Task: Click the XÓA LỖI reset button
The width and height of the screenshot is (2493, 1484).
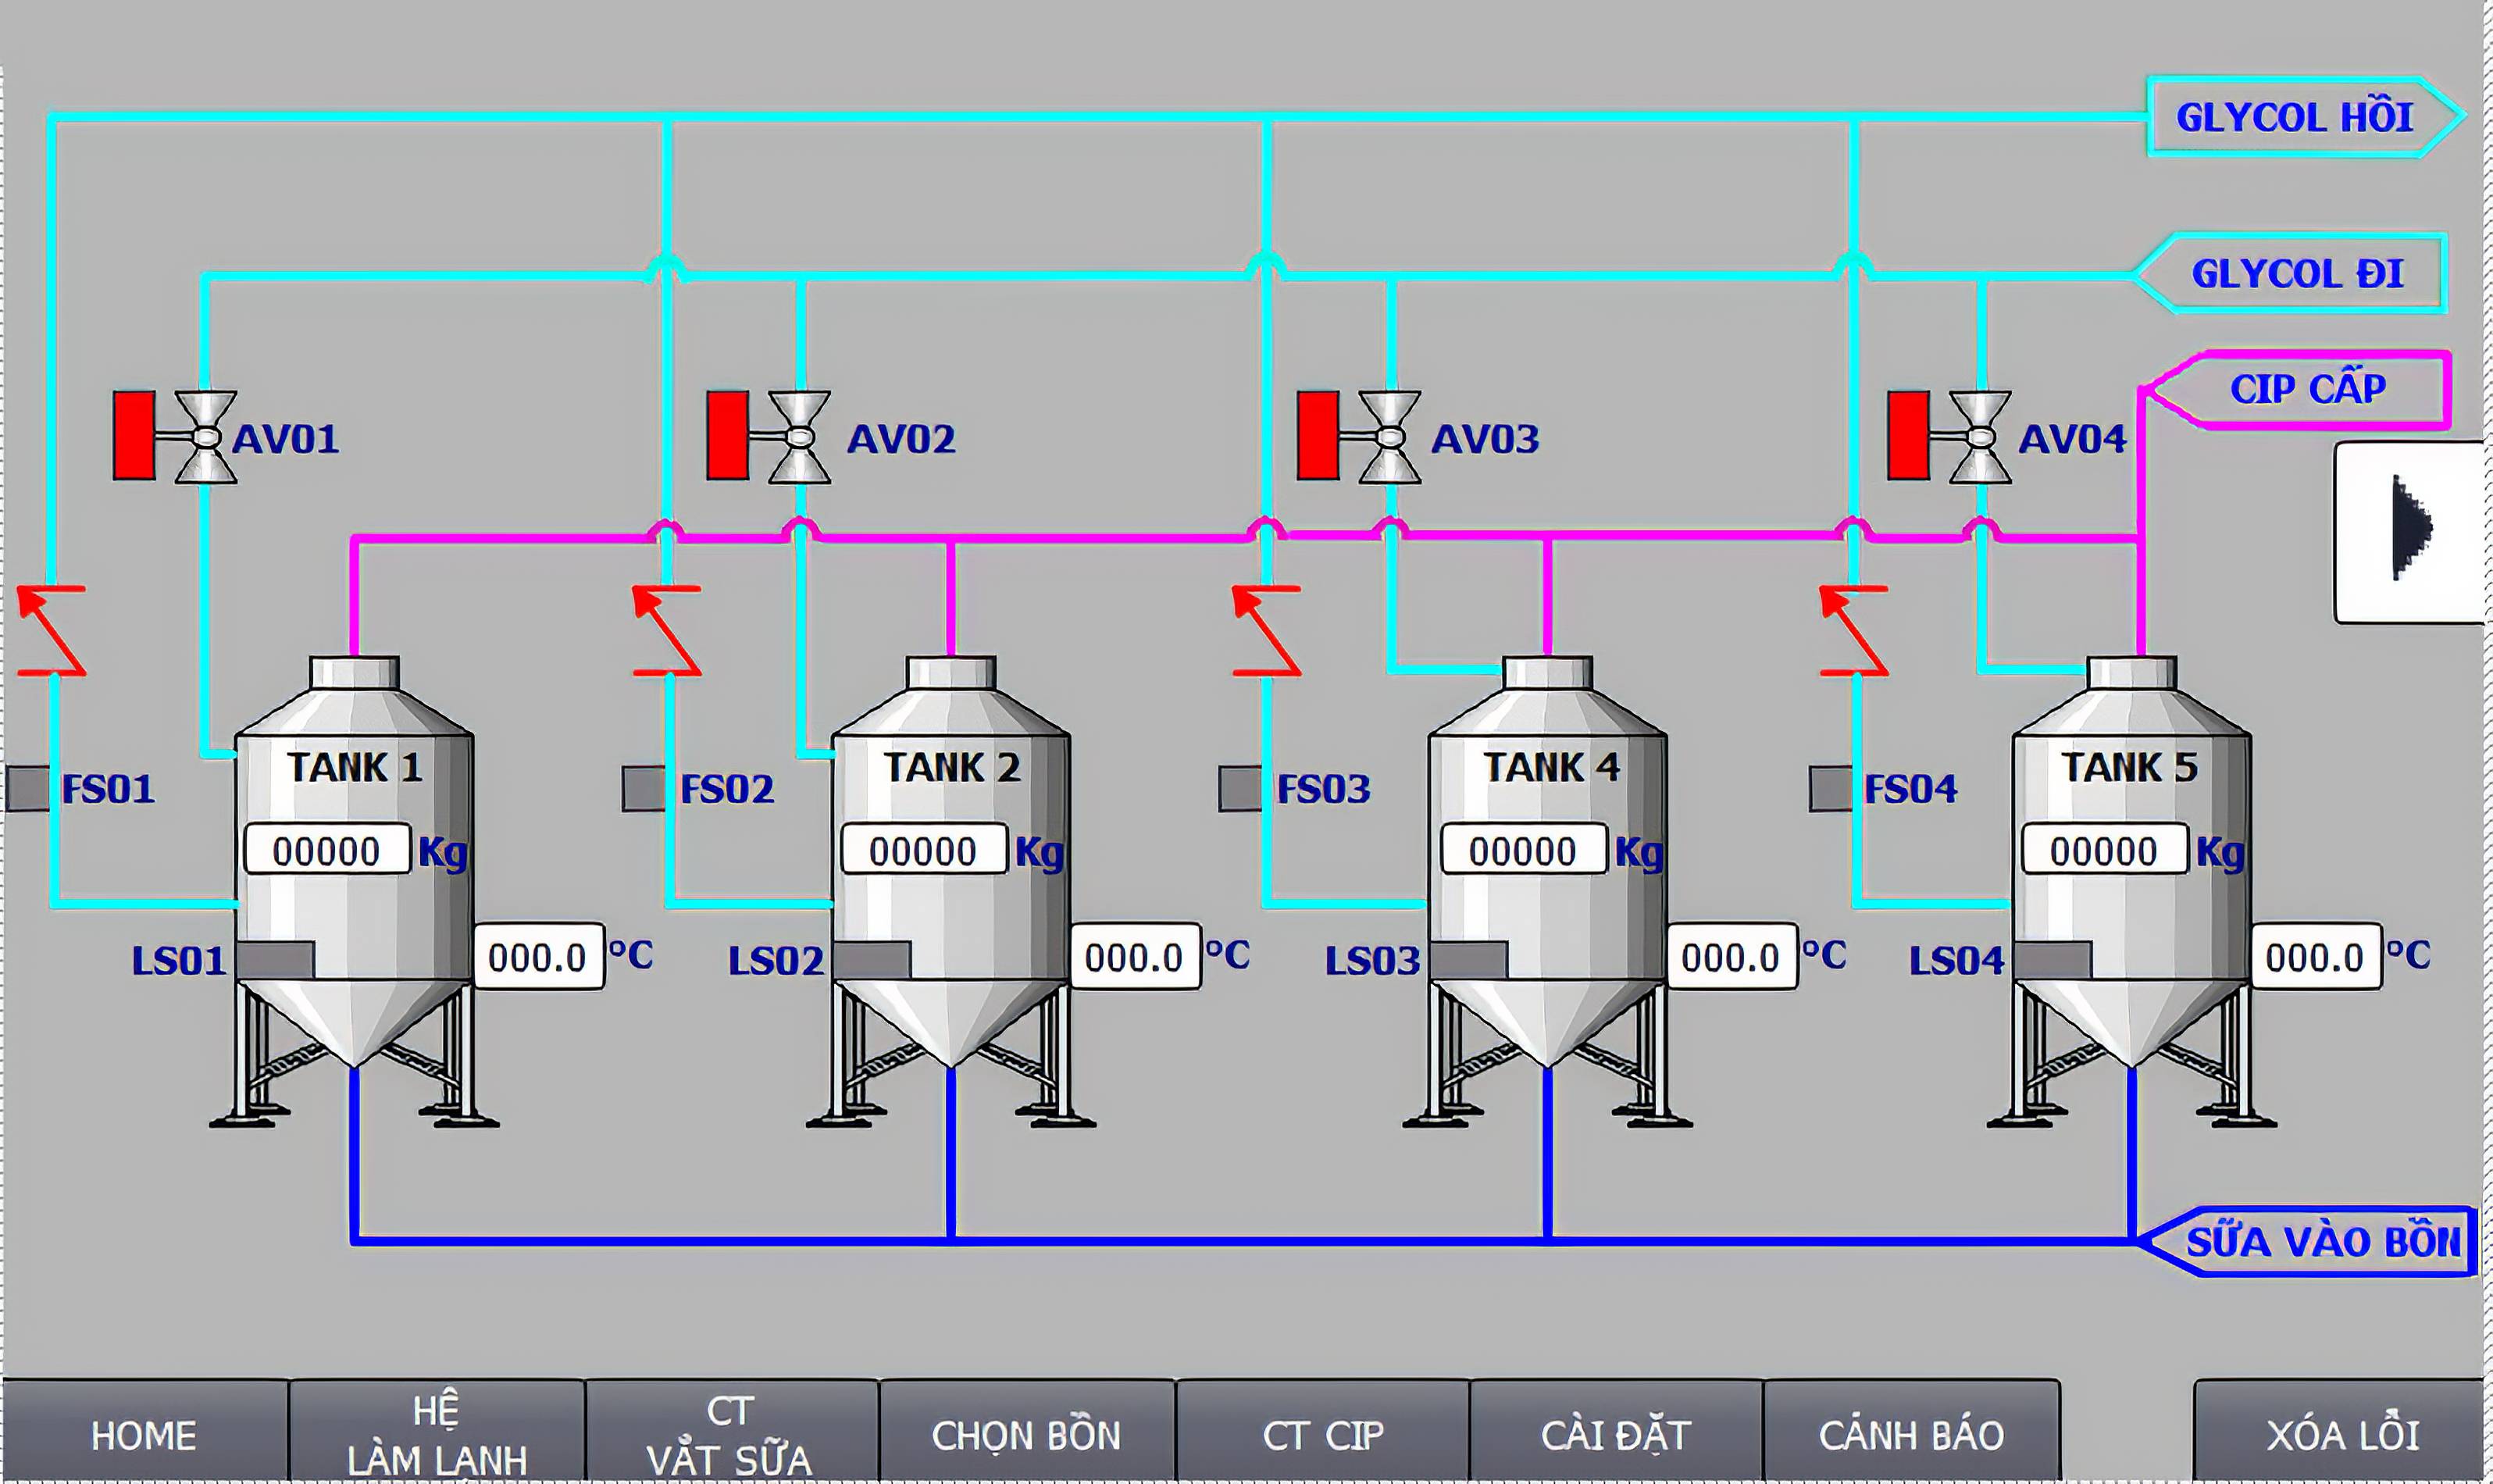Action: 2340,1432
